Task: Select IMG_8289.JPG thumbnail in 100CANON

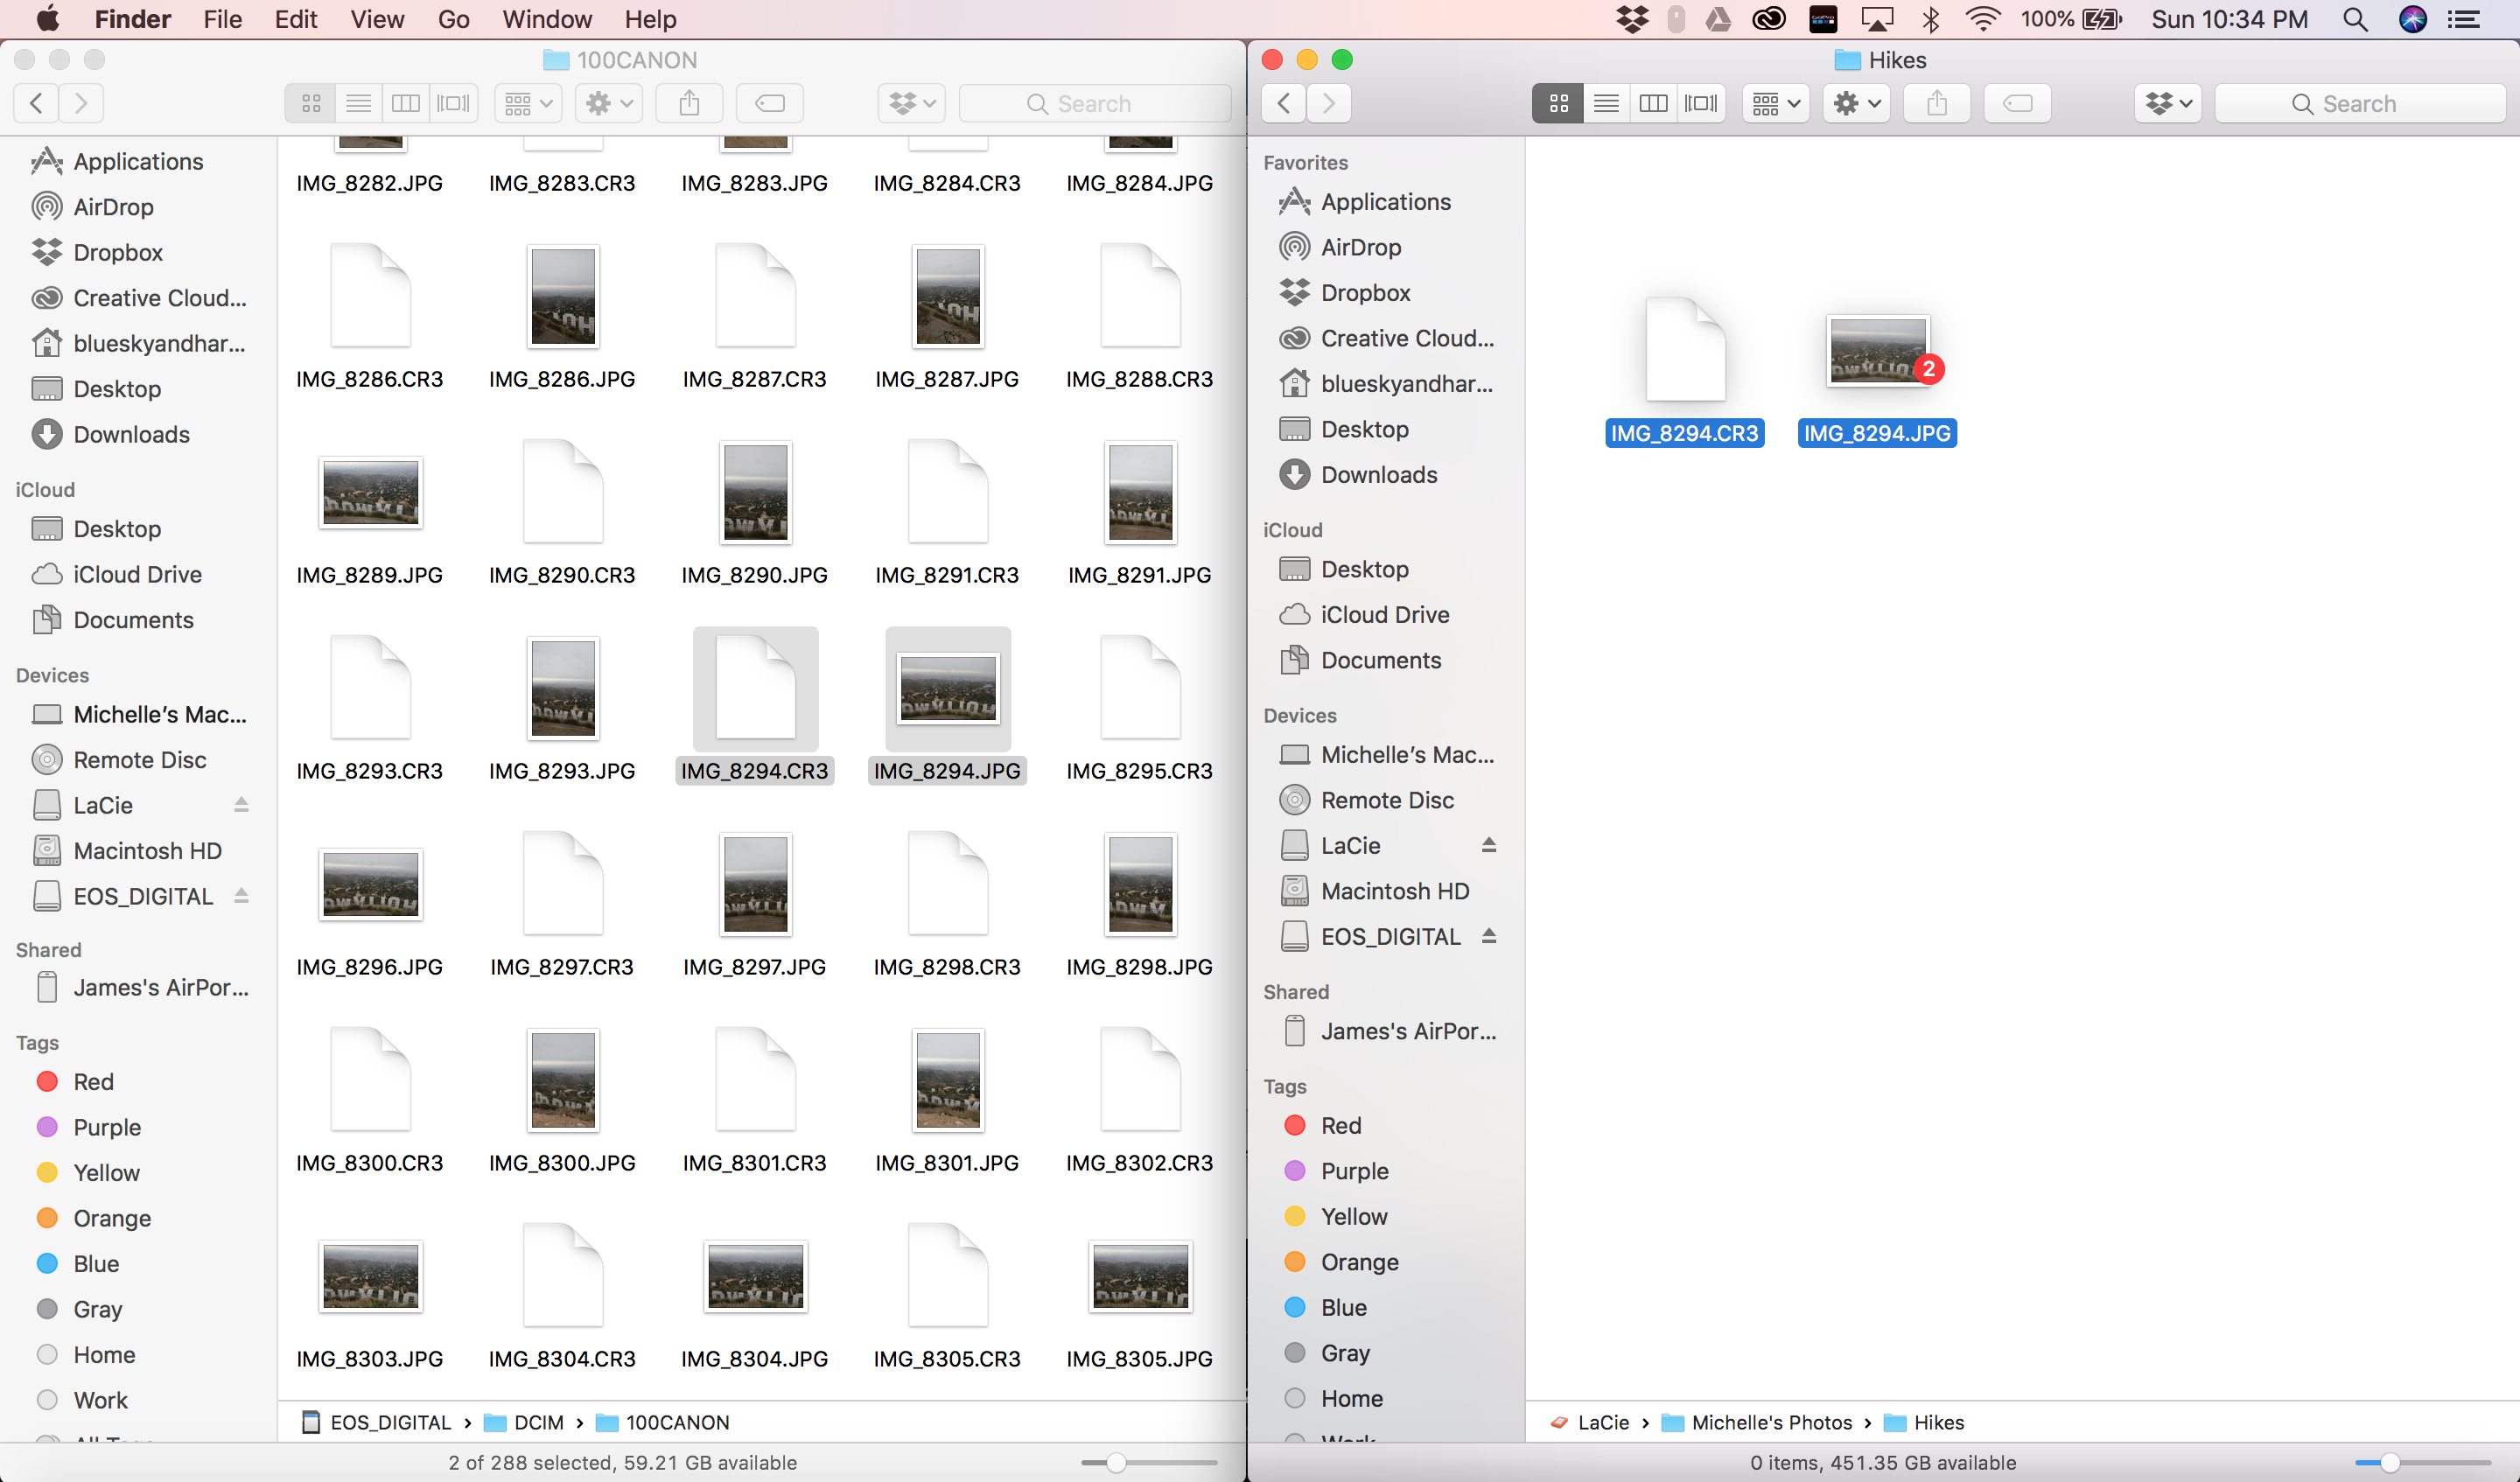Action: (370, 493)
